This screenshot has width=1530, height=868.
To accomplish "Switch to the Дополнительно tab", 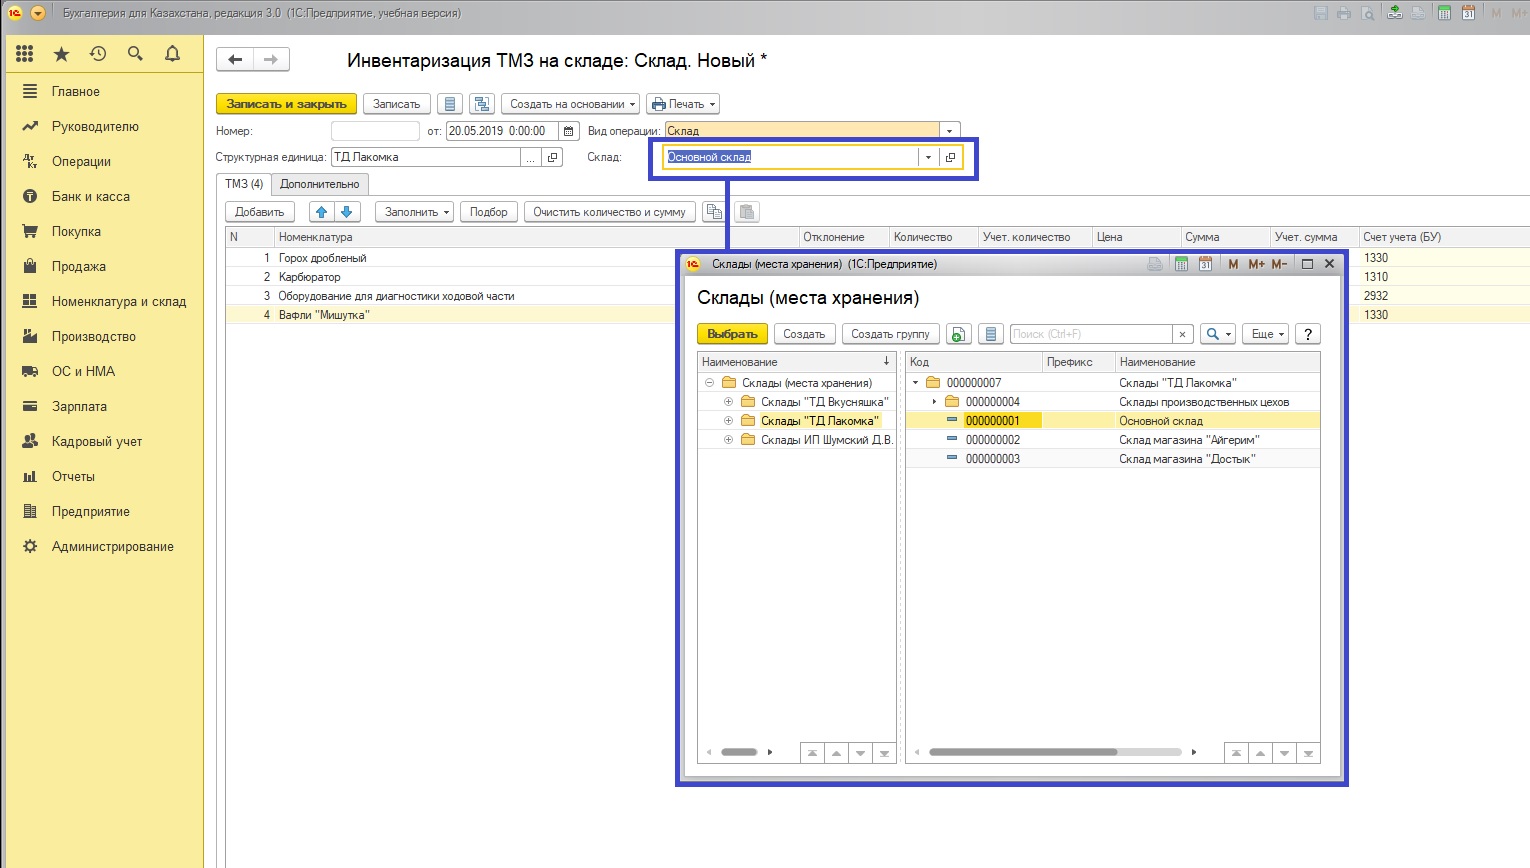I will (x=319, y=184).
